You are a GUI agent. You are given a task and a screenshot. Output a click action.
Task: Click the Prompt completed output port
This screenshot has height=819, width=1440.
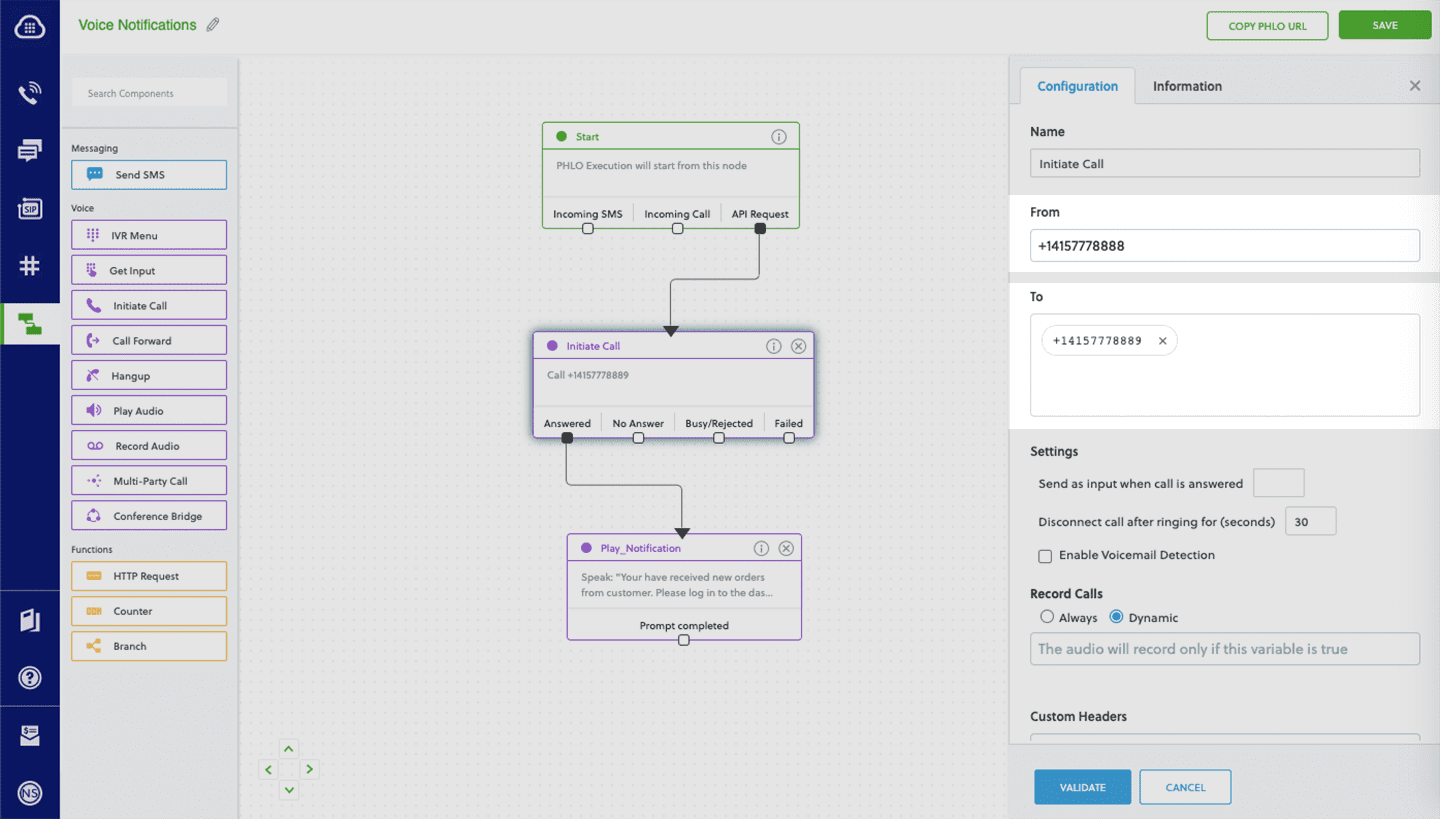[x=684, y=640]
